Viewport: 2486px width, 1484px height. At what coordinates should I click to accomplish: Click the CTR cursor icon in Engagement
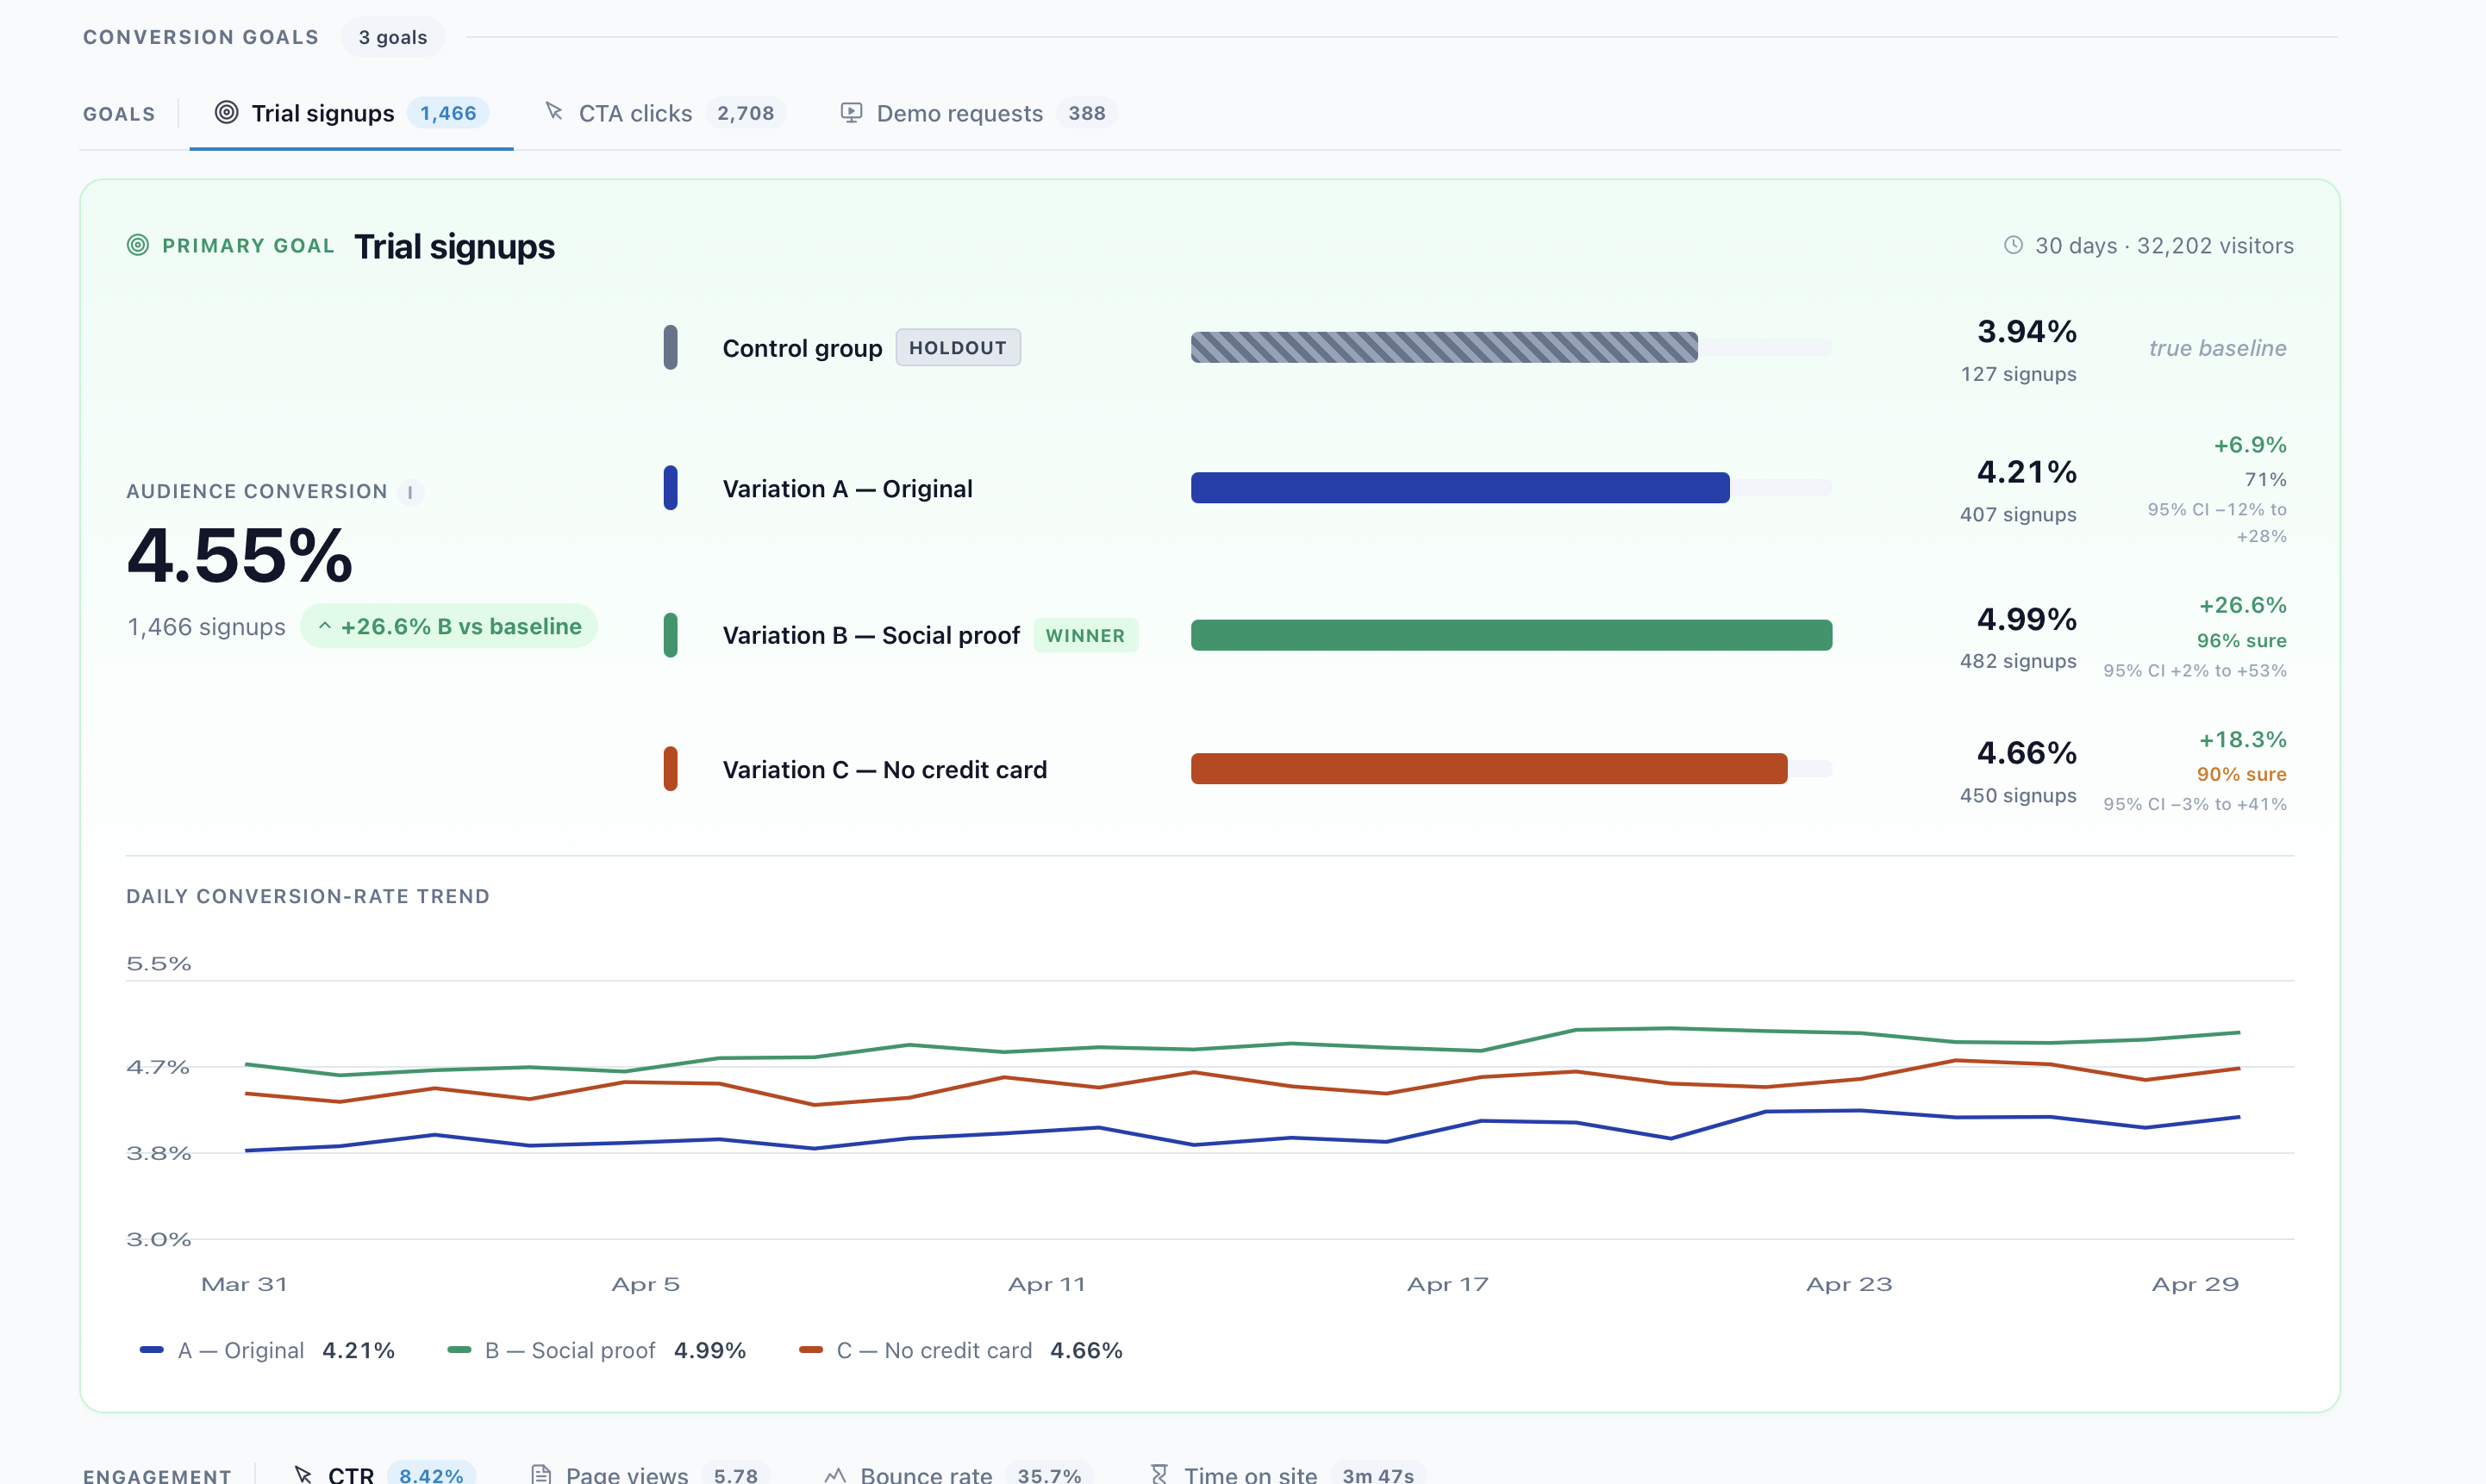[303, 1474]
